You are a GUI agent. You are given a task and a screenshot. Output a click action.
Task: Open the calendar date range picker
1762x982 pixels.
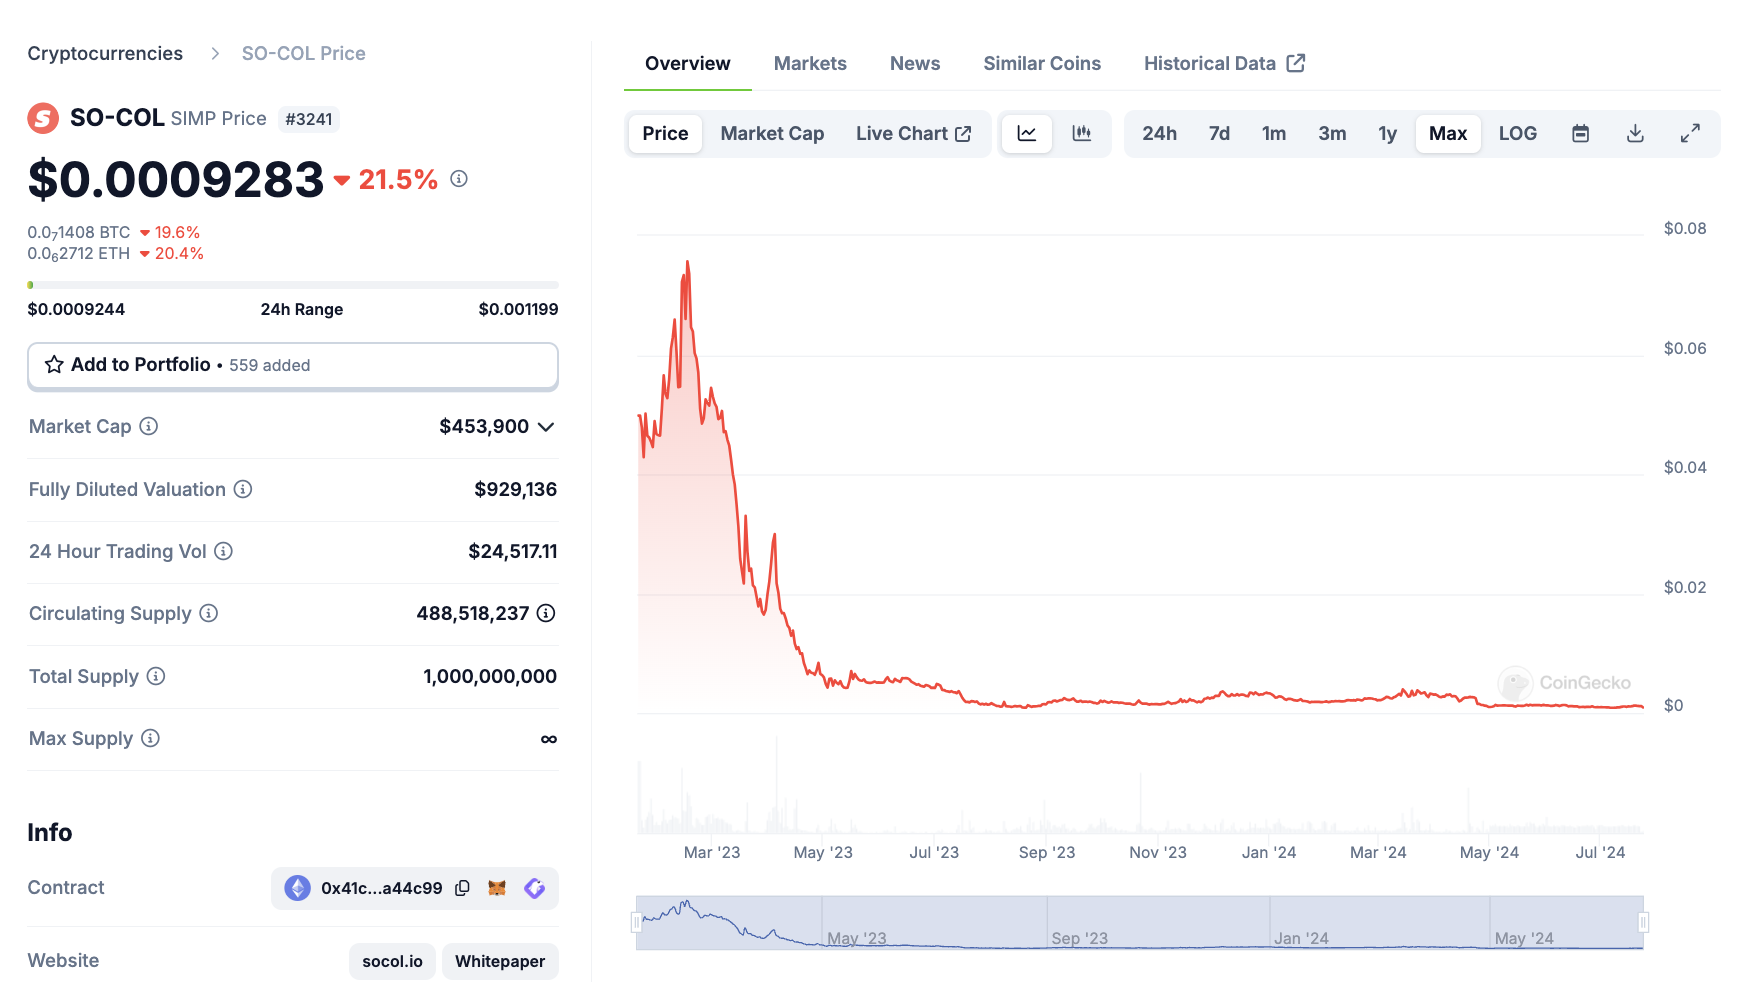click(x=1580, y=133)
